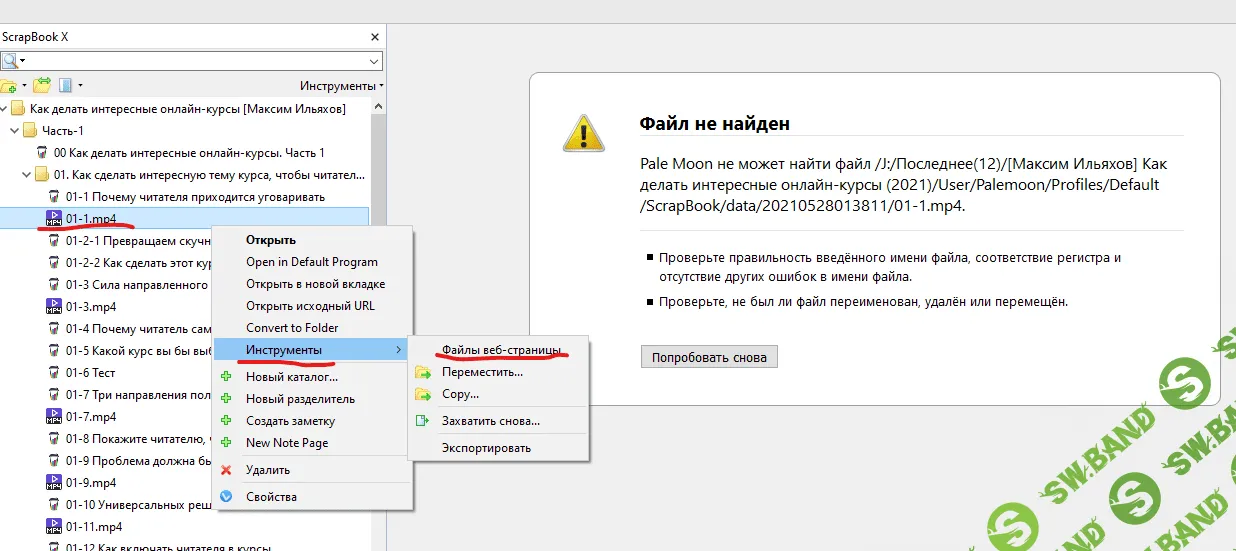Collapse the root course folder
Screen dimensions: 1236x551
point(4,109)
